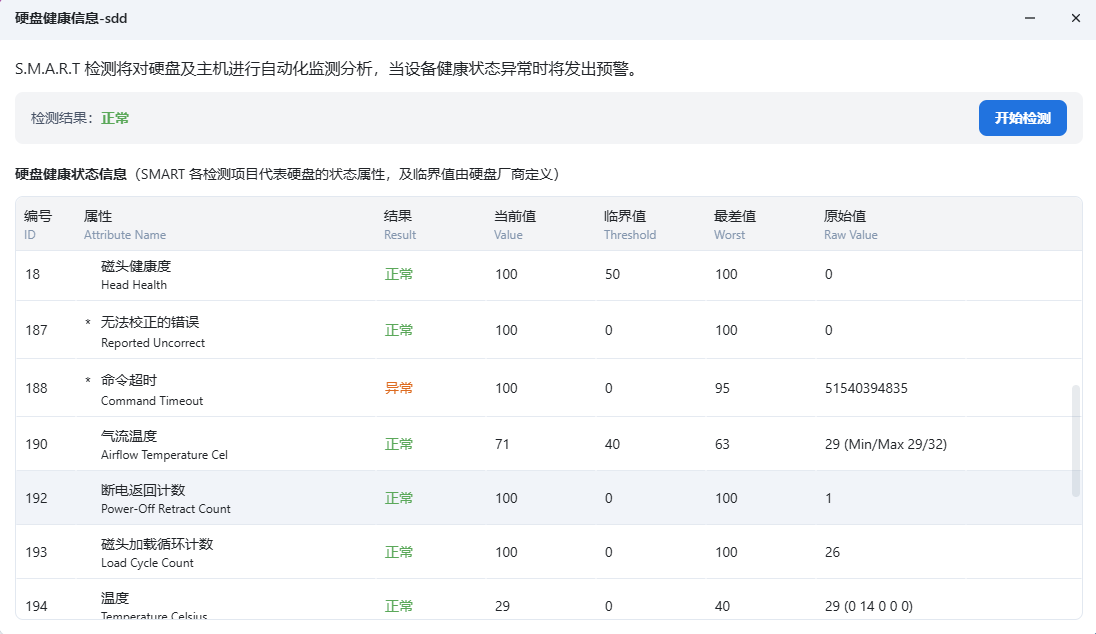Click threshold value 50 for Head Health
Image resolution: width=1096 pixels, height=634 pixels.
612,274
